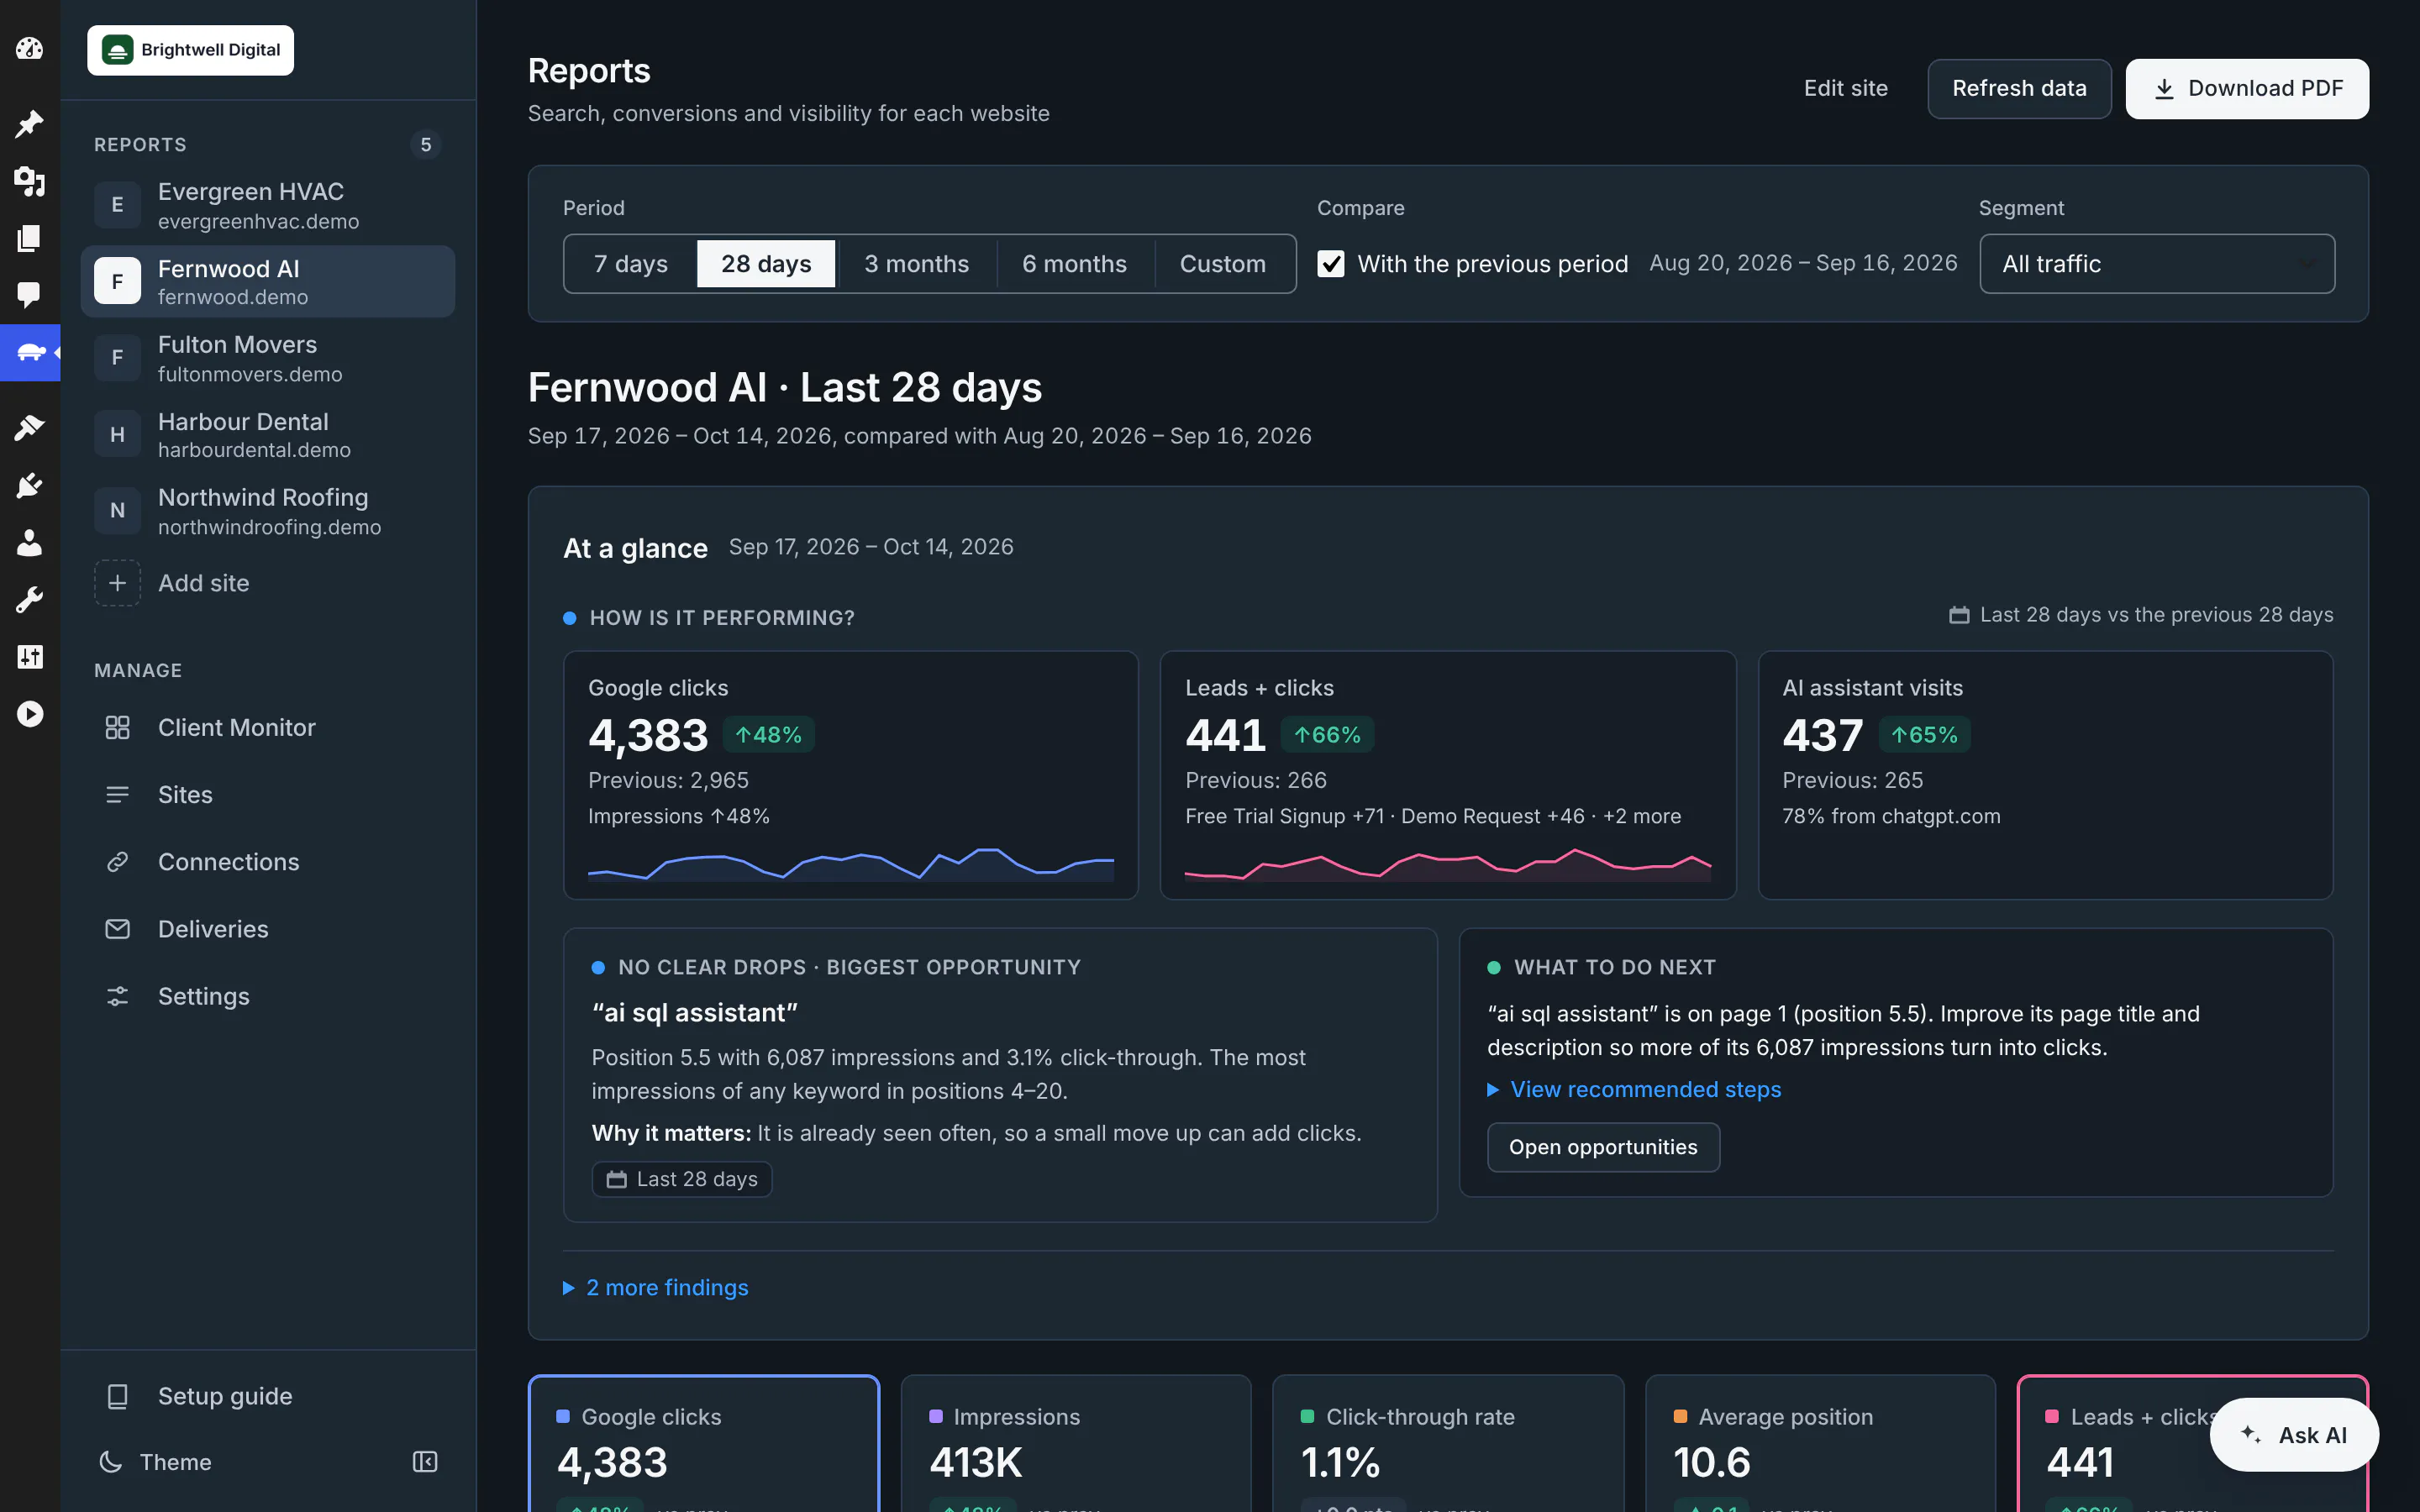
Task: Open Client Monitor grid icon item
Action: pos(268,728)
